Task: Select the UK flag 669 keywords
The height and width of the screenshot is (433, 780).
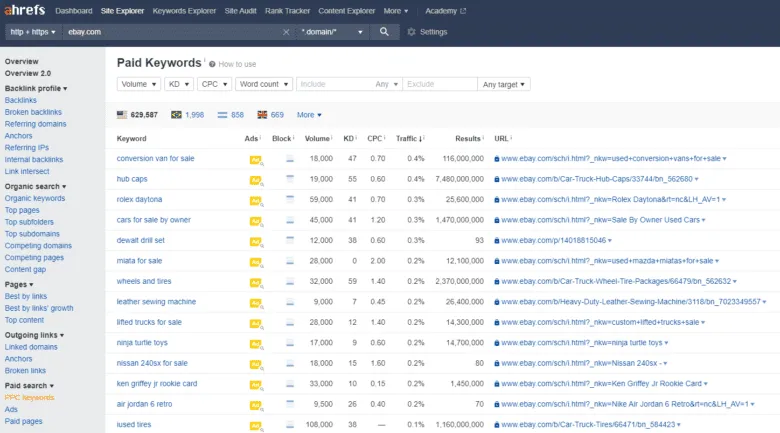Action: point(270,115)
